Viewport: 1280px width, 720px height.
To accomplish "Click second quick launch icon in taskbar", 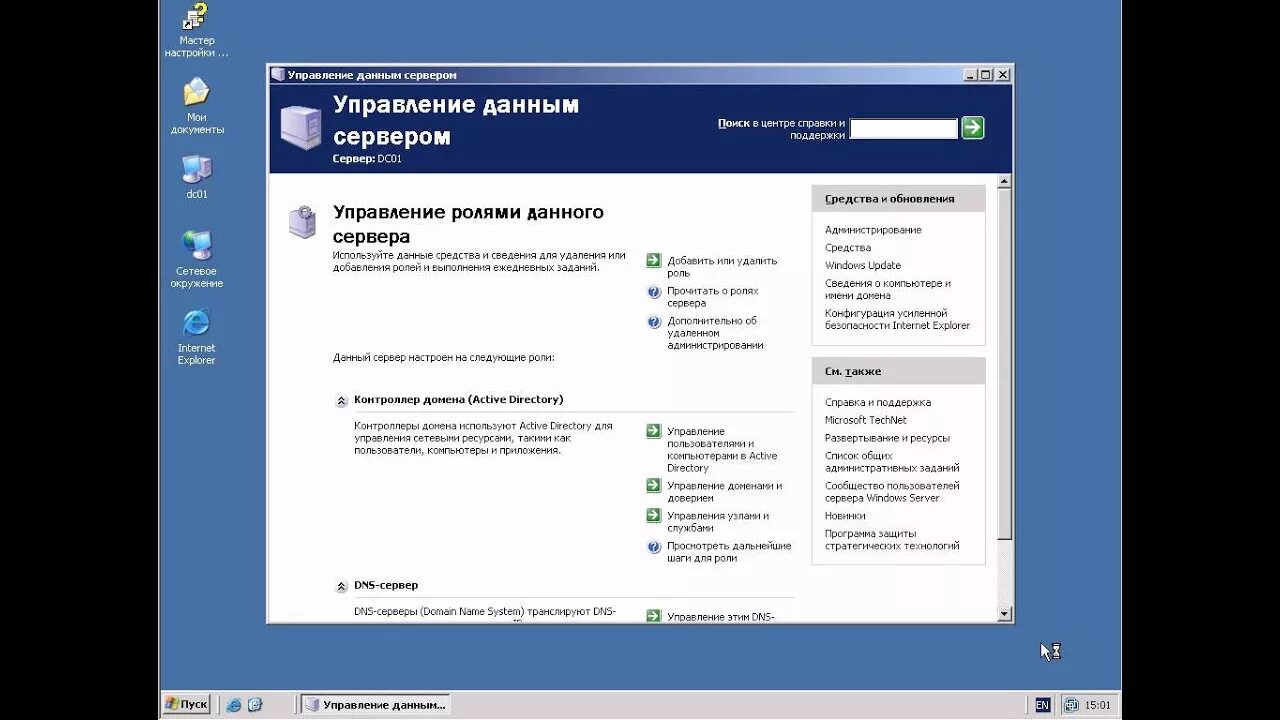I will pos(255,704).
